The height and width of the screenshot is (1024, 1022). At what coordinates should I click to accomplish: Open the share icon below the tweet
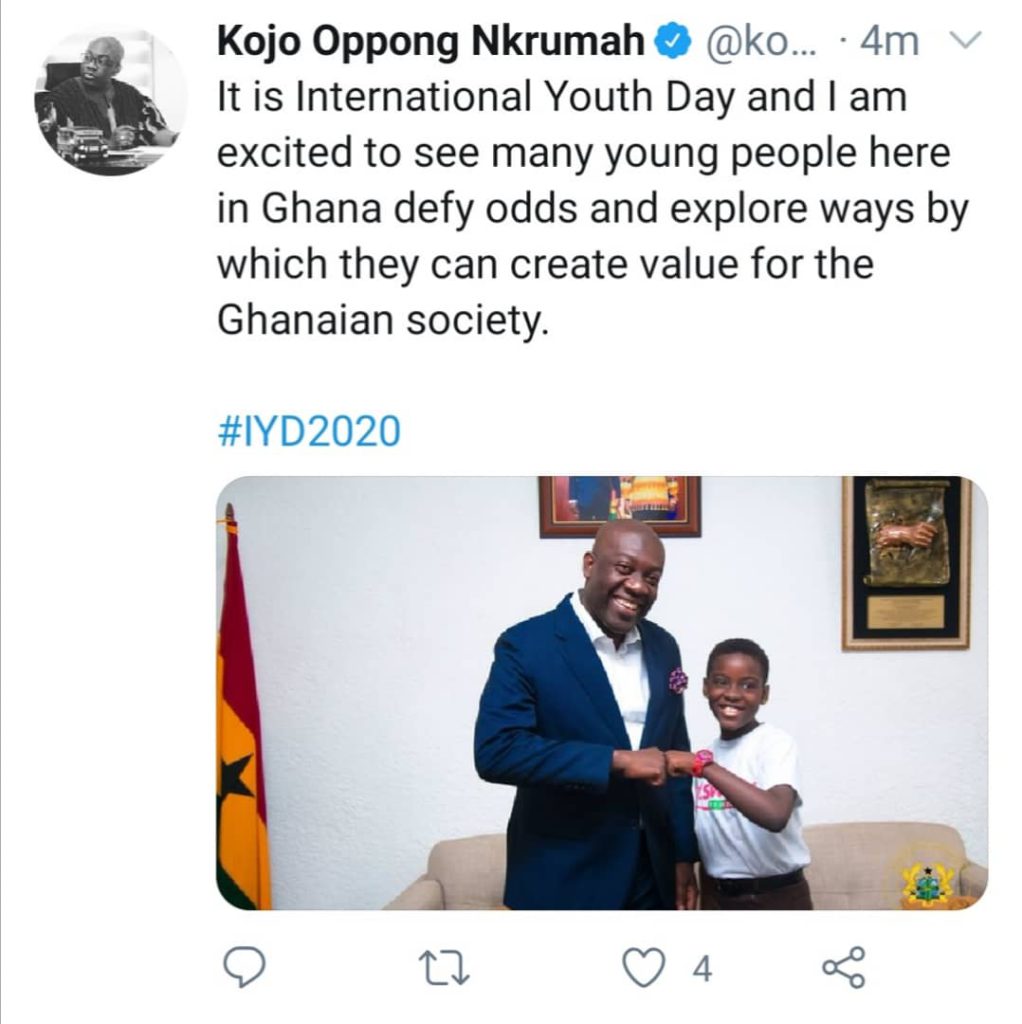tap(844, 967)
